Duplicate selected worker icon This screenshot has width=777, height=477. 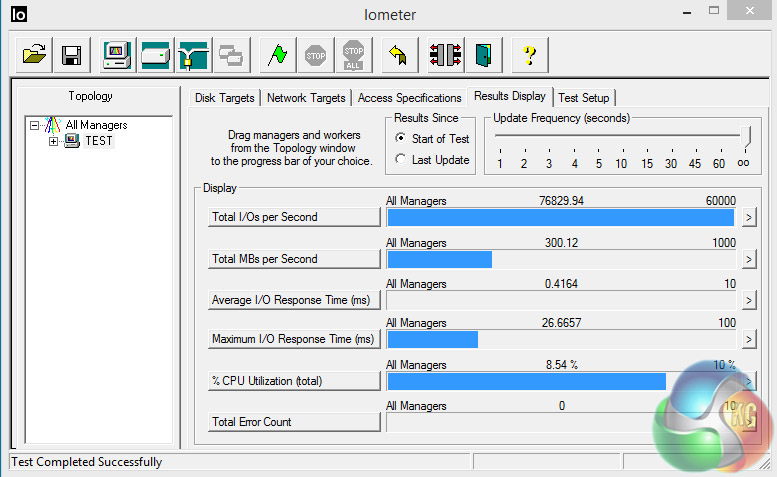pos(231,55)
